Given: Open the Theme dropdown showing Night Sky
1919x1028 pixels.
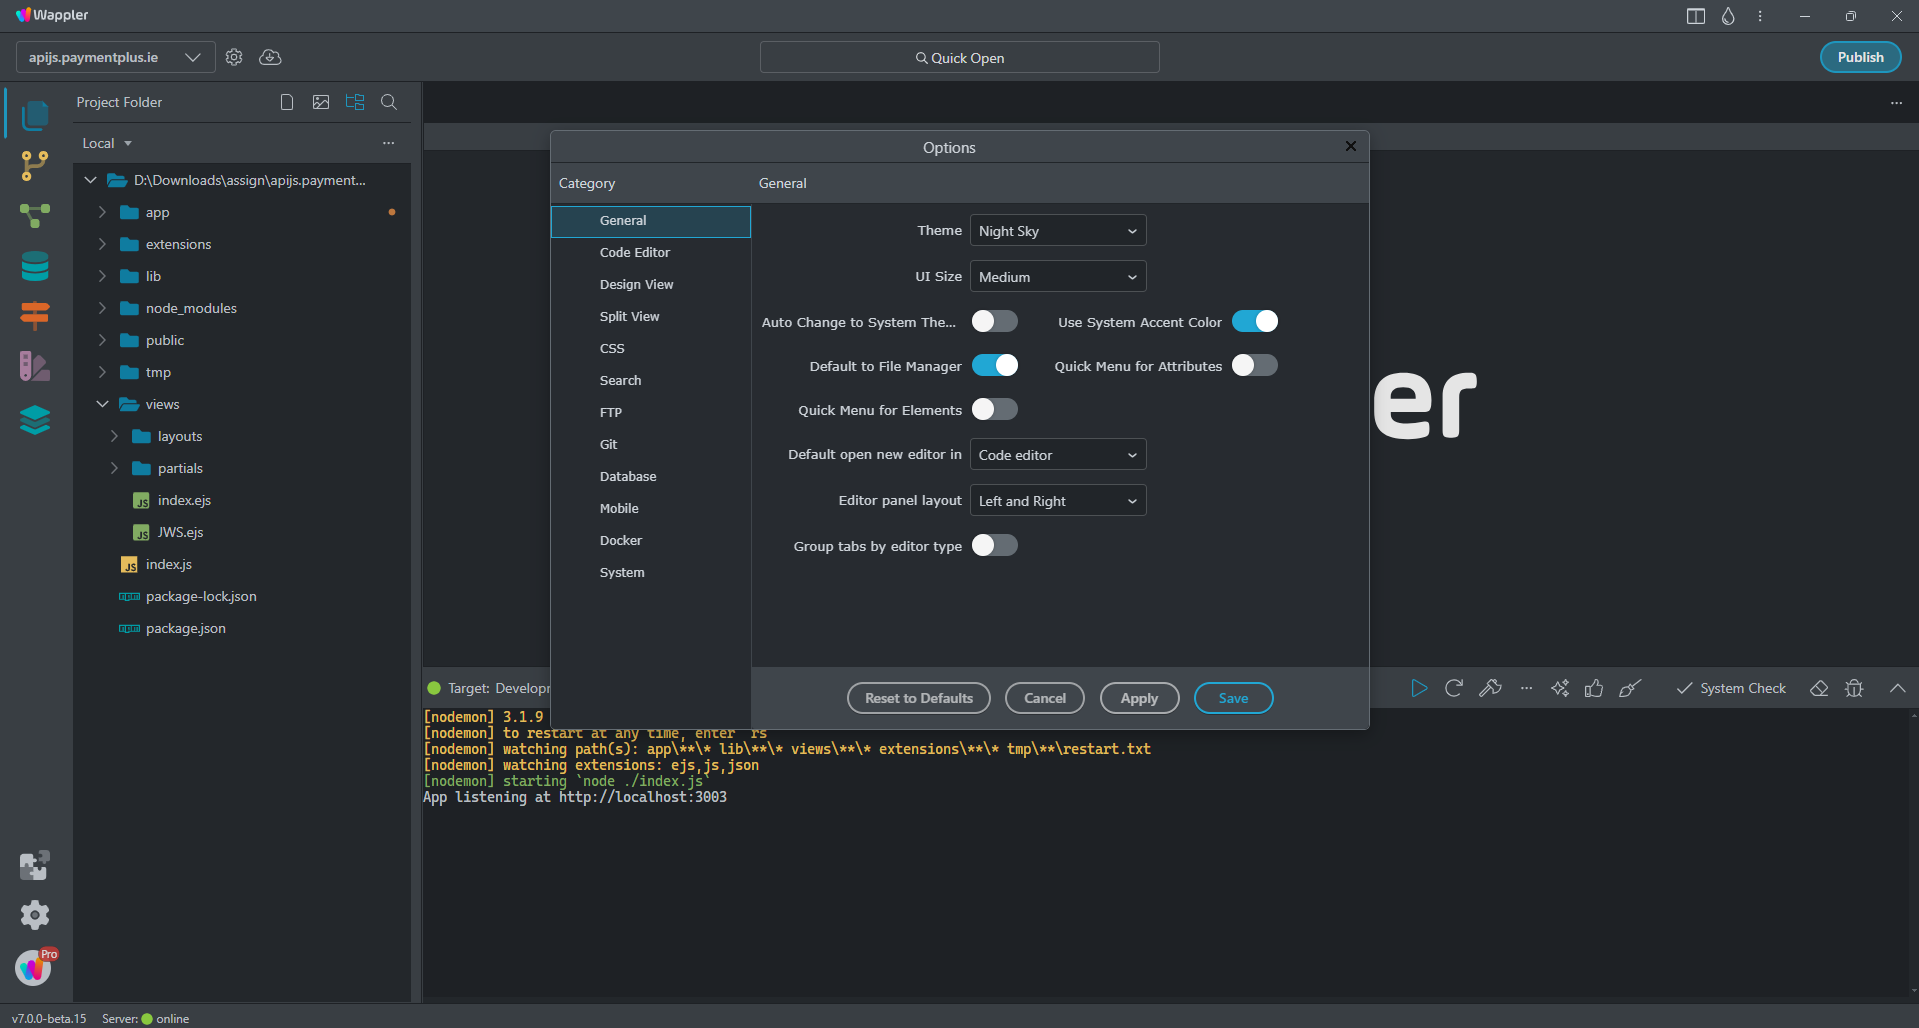Looking at the screenshot, I should coord(1058,231).
